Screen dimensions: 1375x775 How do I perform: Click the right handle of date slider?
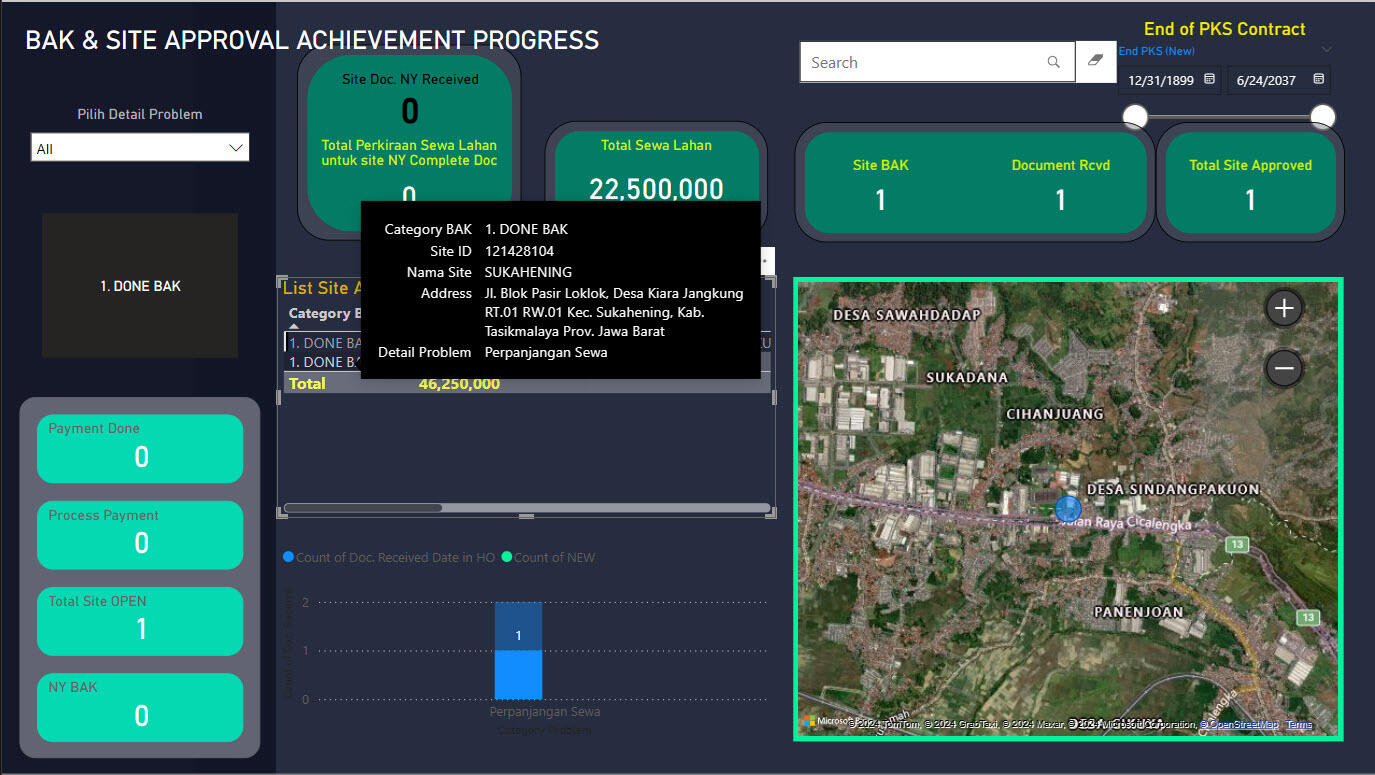click(x=1323, y=117)
